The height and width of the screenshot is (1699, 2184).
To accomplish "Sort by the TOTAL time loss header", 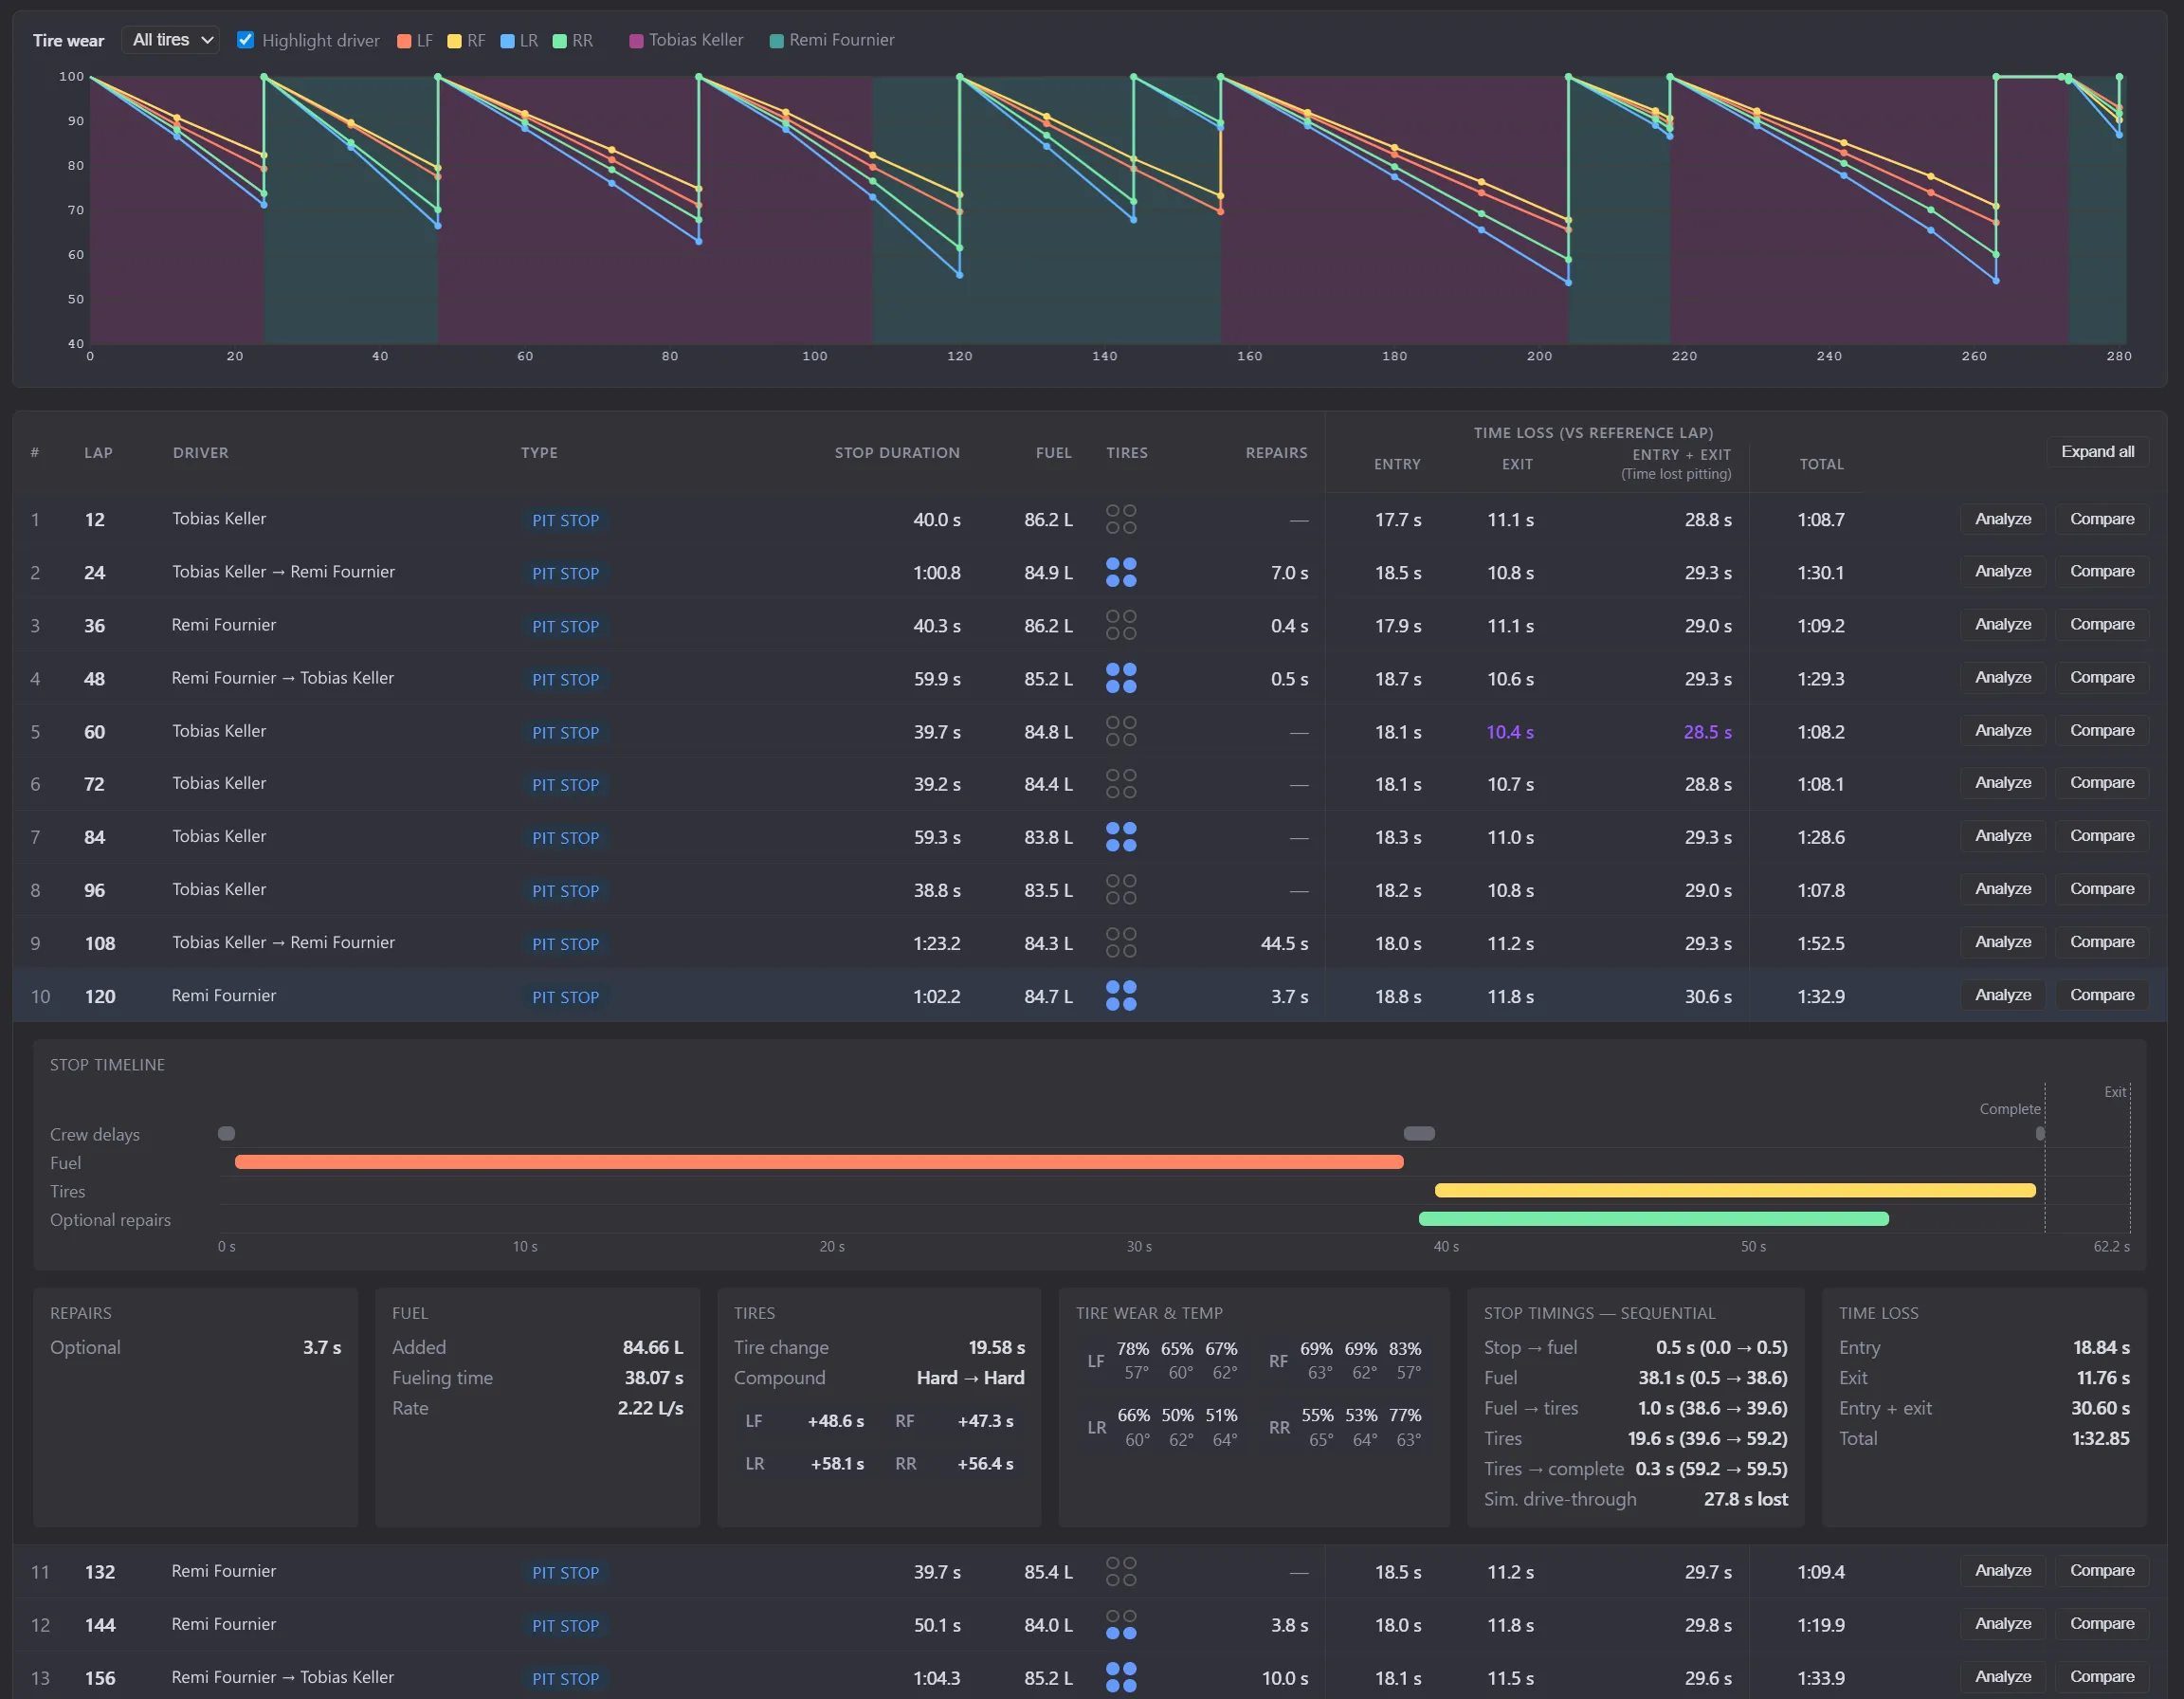I will point(1821,464).
